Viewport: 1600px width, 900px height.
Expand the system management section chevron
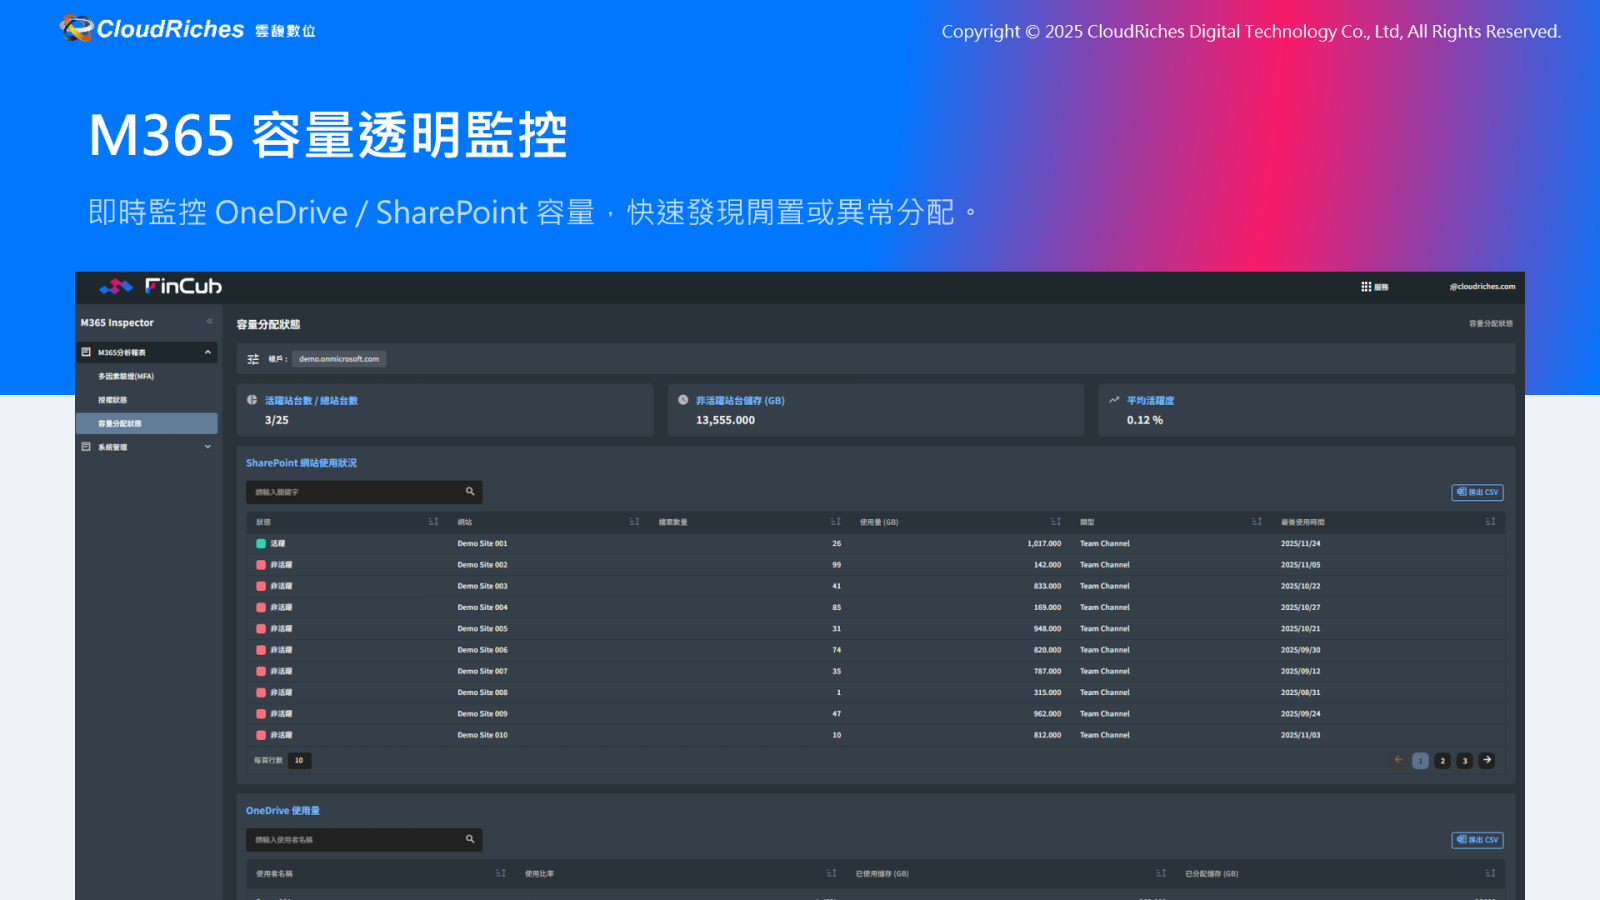(x=208, y=447)
